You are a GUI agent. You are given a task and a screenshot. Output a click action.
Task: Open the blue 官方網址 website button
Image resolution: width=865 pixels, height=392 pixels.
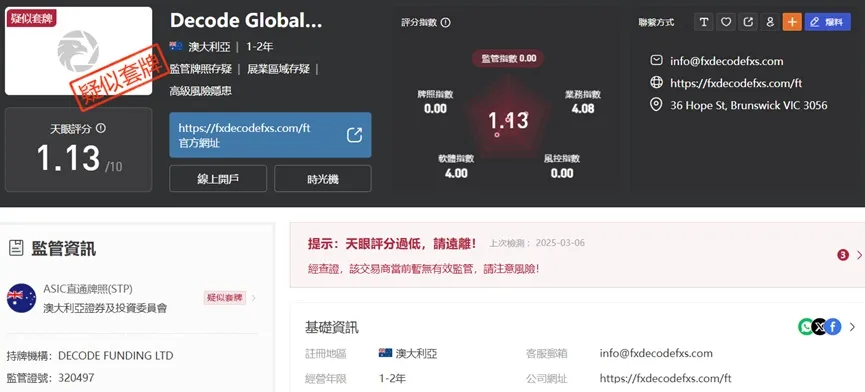click(270, 135)
